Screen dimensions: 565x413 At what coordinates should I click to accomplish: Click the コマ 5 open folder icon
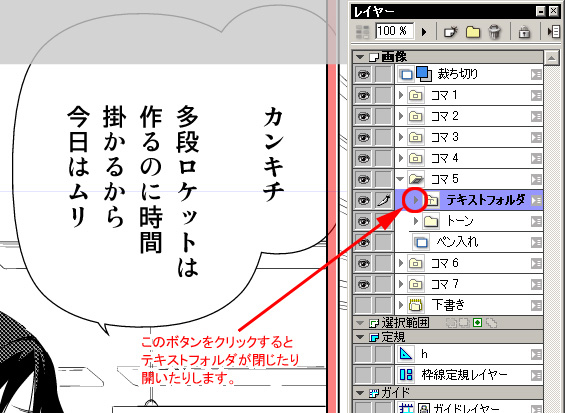(416, 179)
